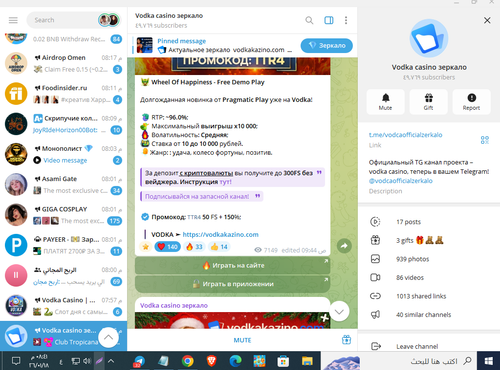This screenshot has height=370, width=500.
Task: View the 86 videos list
Action: [x=429, y=277]
